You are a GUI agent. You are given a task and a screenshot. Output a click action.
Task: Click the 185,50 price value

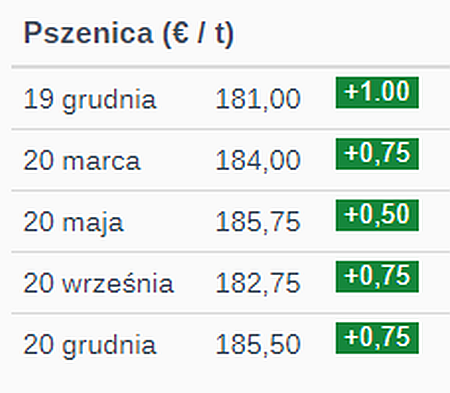[258, 344]
